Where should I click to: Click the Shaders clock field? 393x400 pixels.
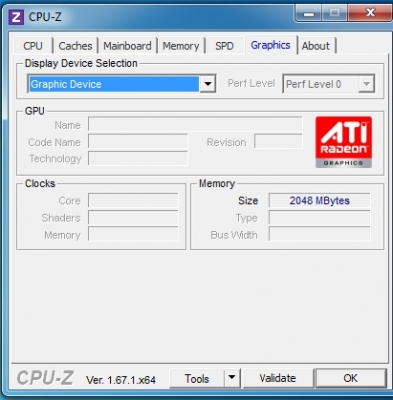pos(133,218)
